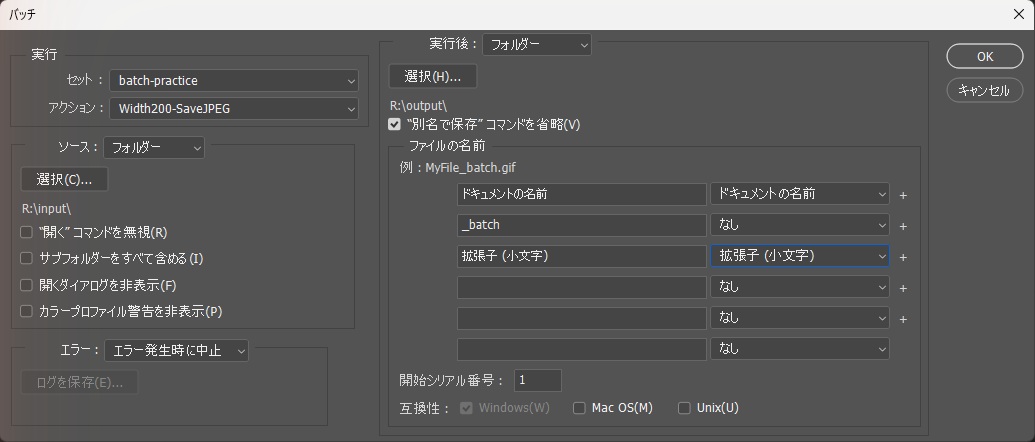Screen dimensions: 1035x442
Task: Close the バッチ dialog window
Action: [1018, 15]
